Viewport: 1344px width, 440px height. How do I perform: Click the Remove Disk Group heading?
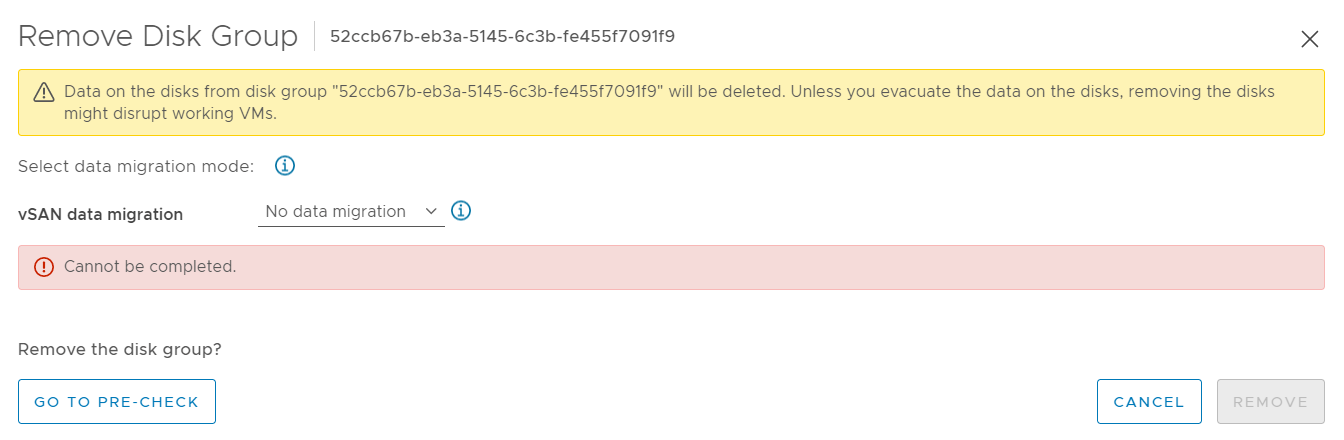pyautogui.click(x=158, y=36)
